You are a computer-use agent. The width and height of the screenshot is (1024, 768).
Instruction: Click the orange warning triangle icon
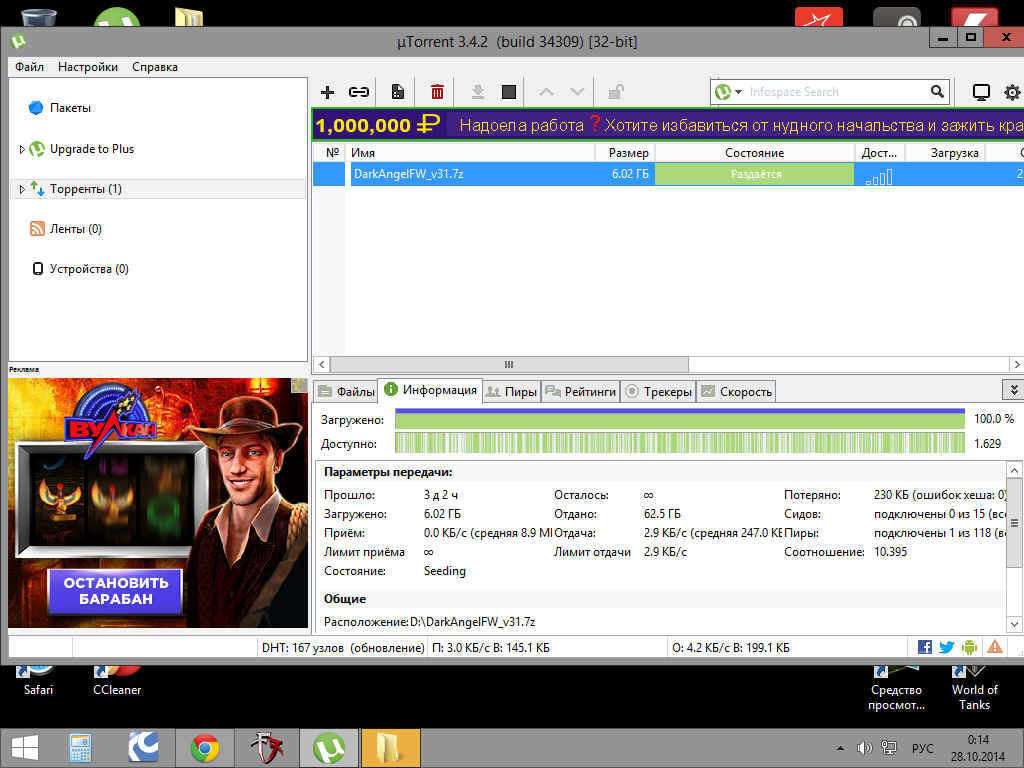(995, 647)
